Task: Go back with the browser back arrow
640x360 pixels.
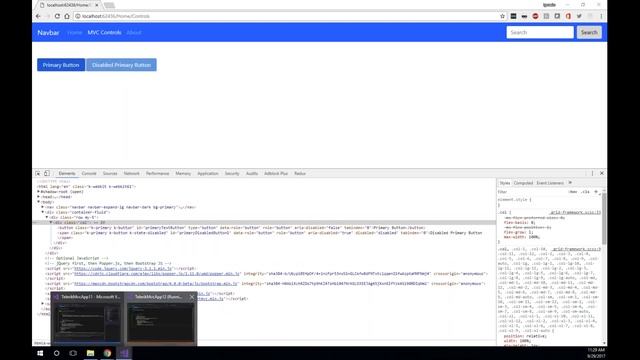Action: [x=38, y=16]
